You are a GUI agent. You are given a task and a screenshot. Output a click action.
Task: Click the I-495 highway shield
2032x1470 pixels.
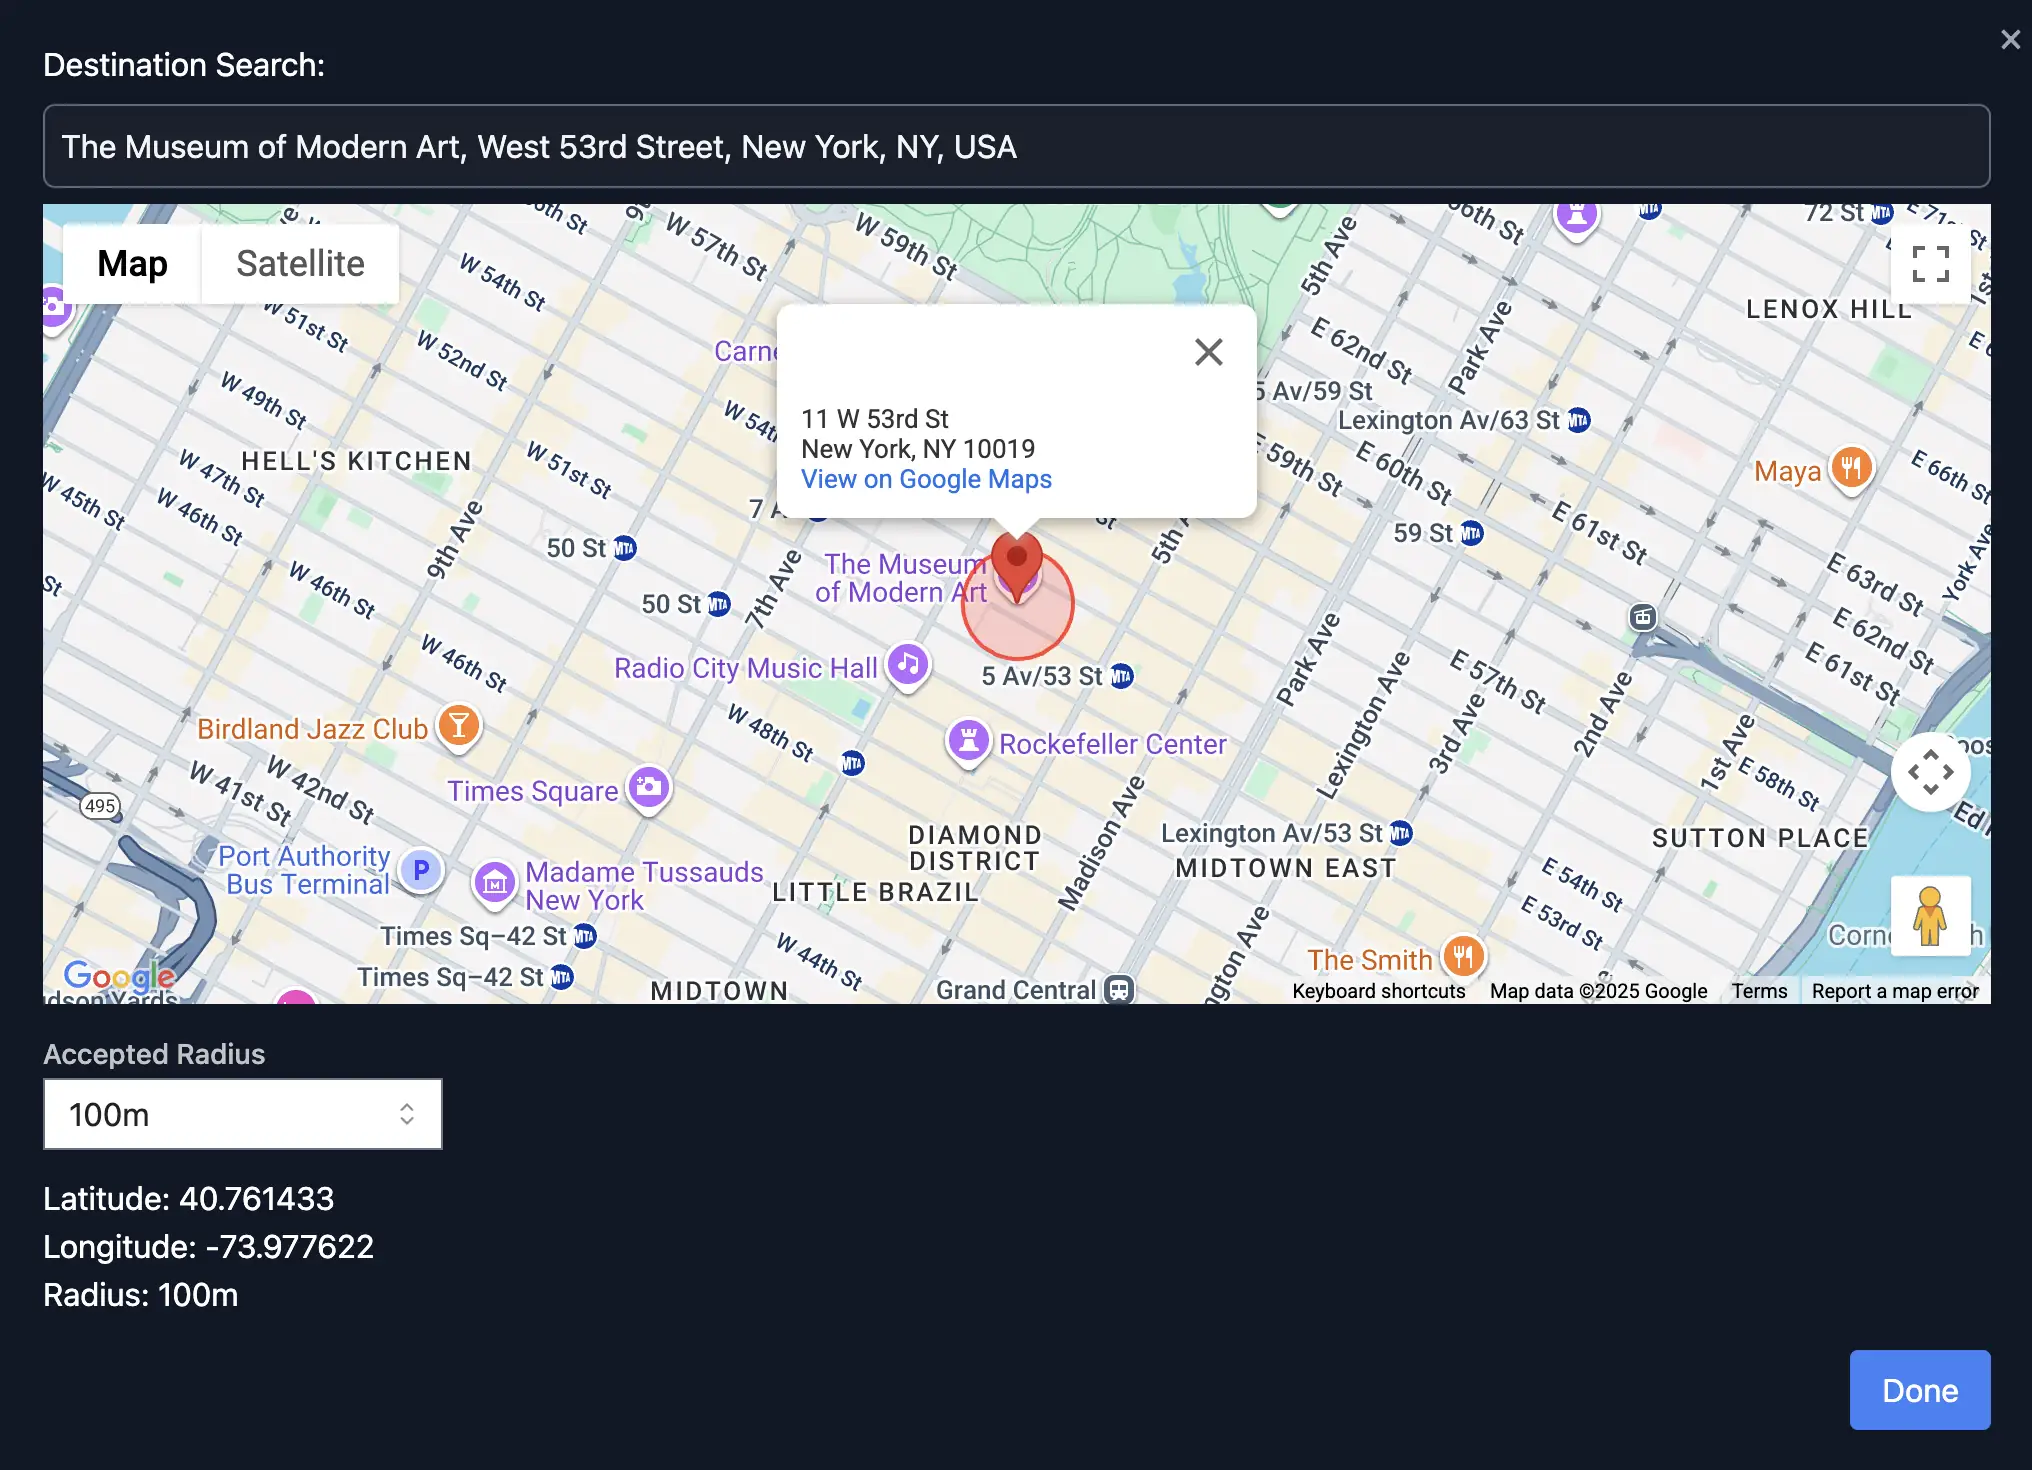(x=100, y=806)
